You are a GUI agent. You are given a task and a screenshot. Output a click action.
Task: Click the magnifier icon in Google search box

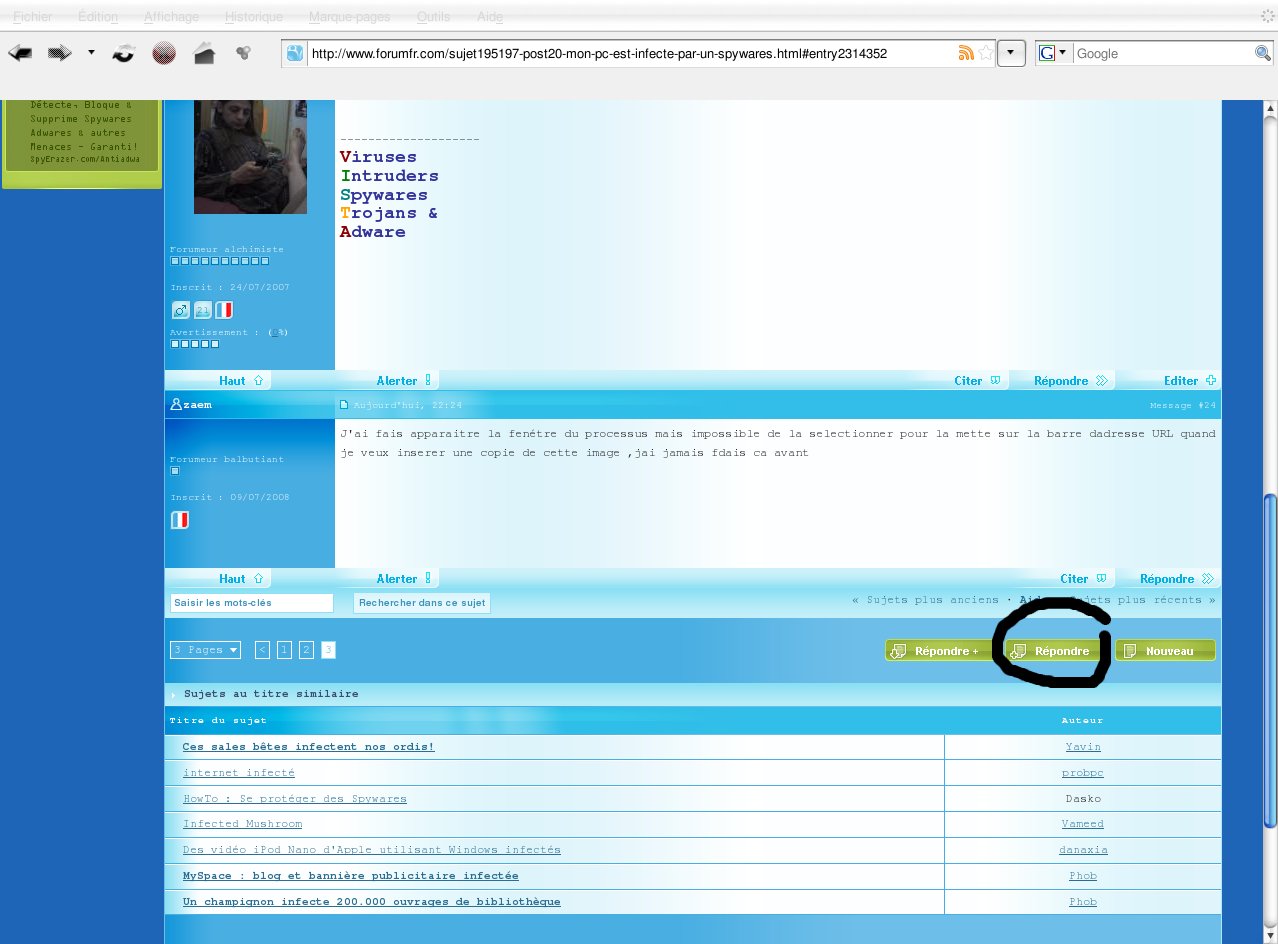point(1263,54)
